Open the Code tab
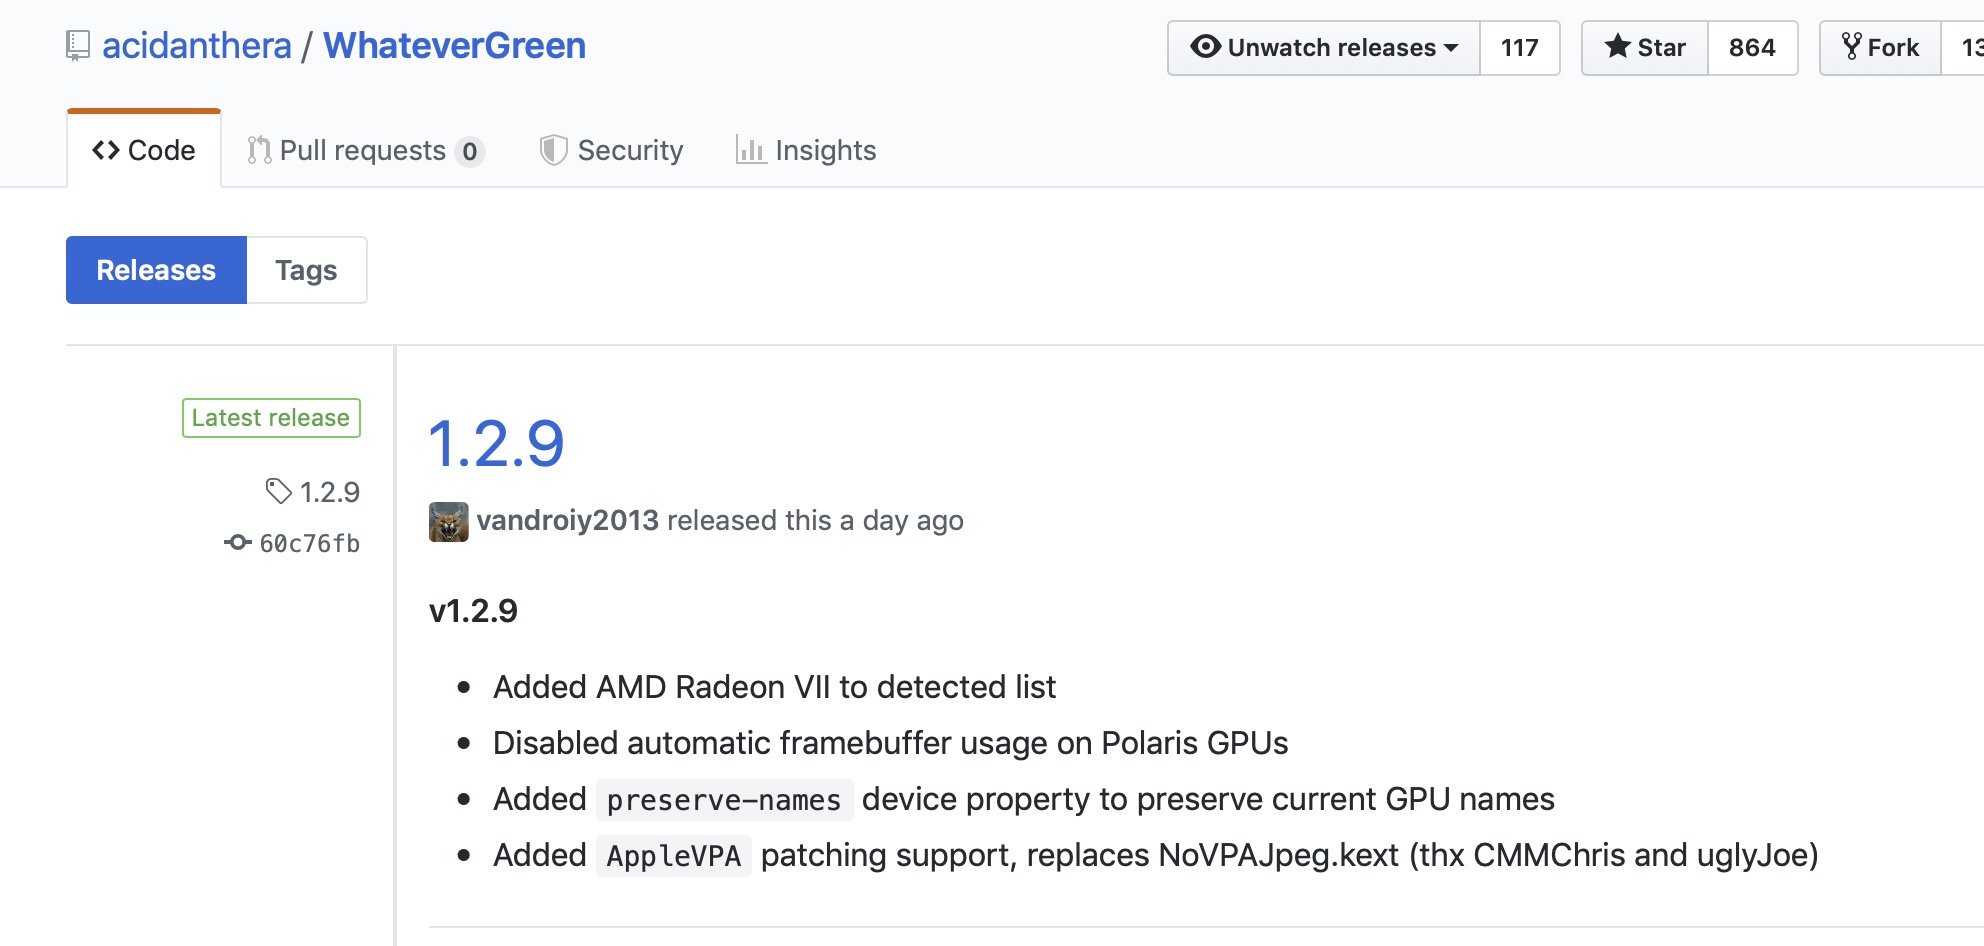Image resolution: width=1984 pixels, height=946 pixels. tap(144, 150)
